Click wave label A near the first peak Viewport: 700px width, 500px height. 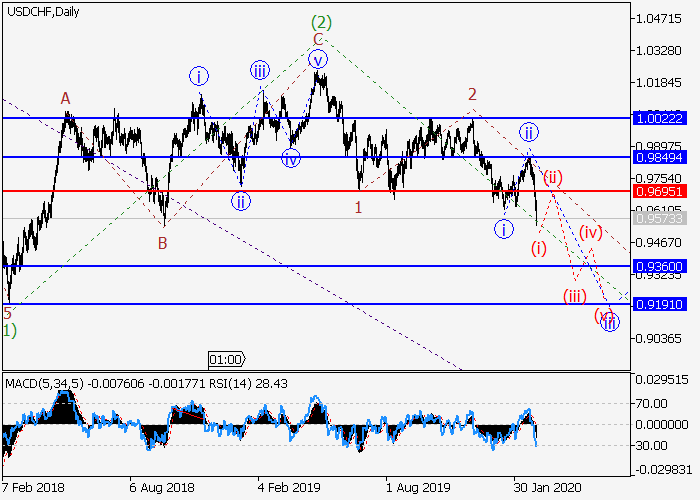[65, 98]
